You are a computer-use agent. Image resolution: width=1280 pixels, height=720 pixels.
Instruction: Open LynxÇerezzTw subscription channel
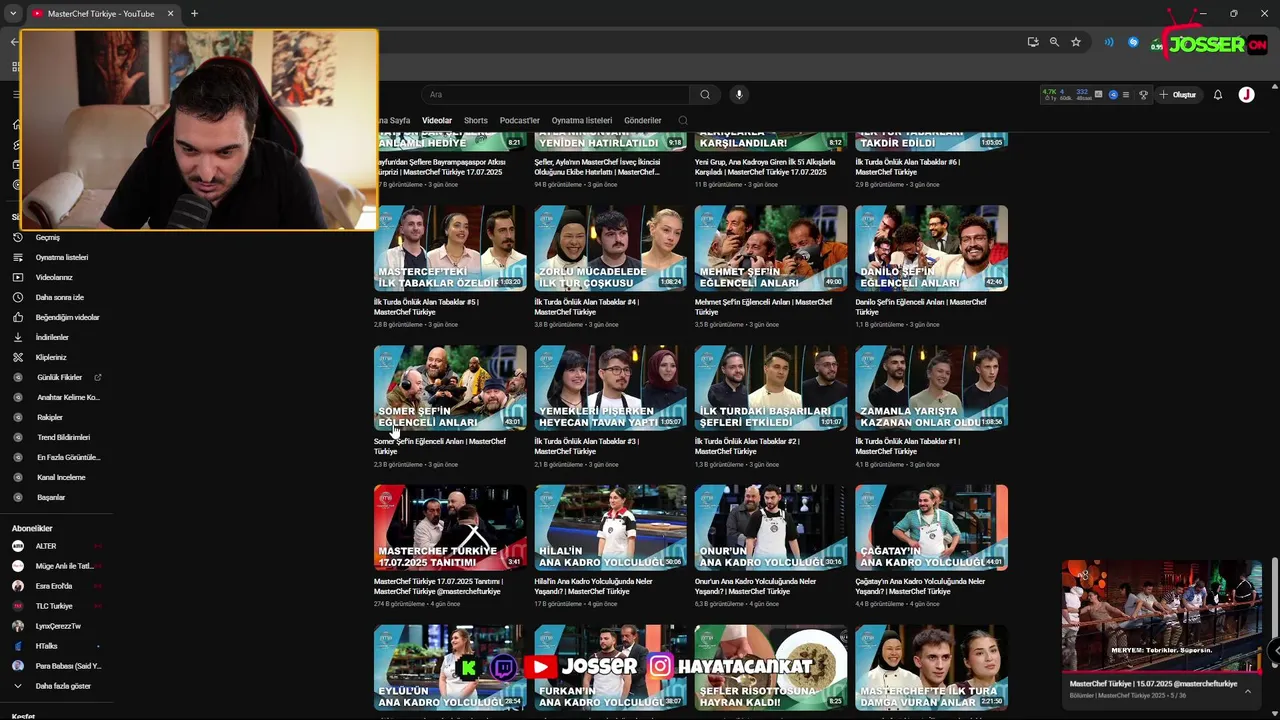click(x=57, y=626)
